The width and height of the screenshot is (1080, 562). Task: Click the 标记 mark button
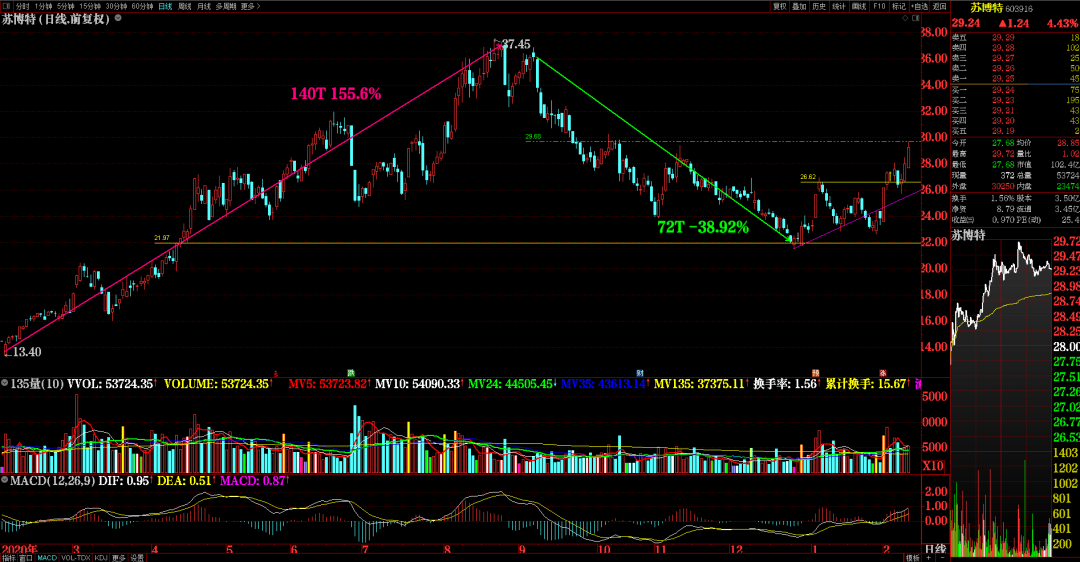(900, 6)
